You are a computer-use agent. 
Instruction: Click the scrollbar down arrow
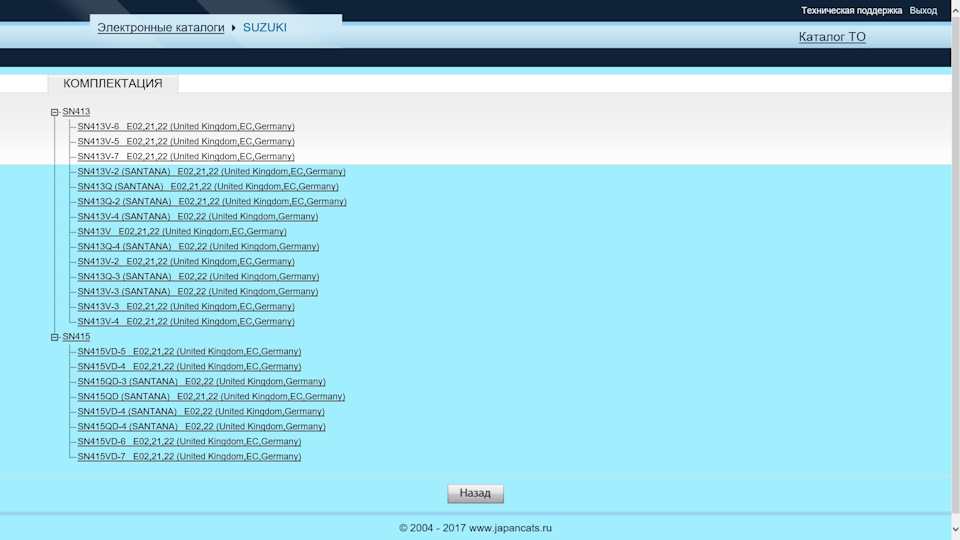956,530
